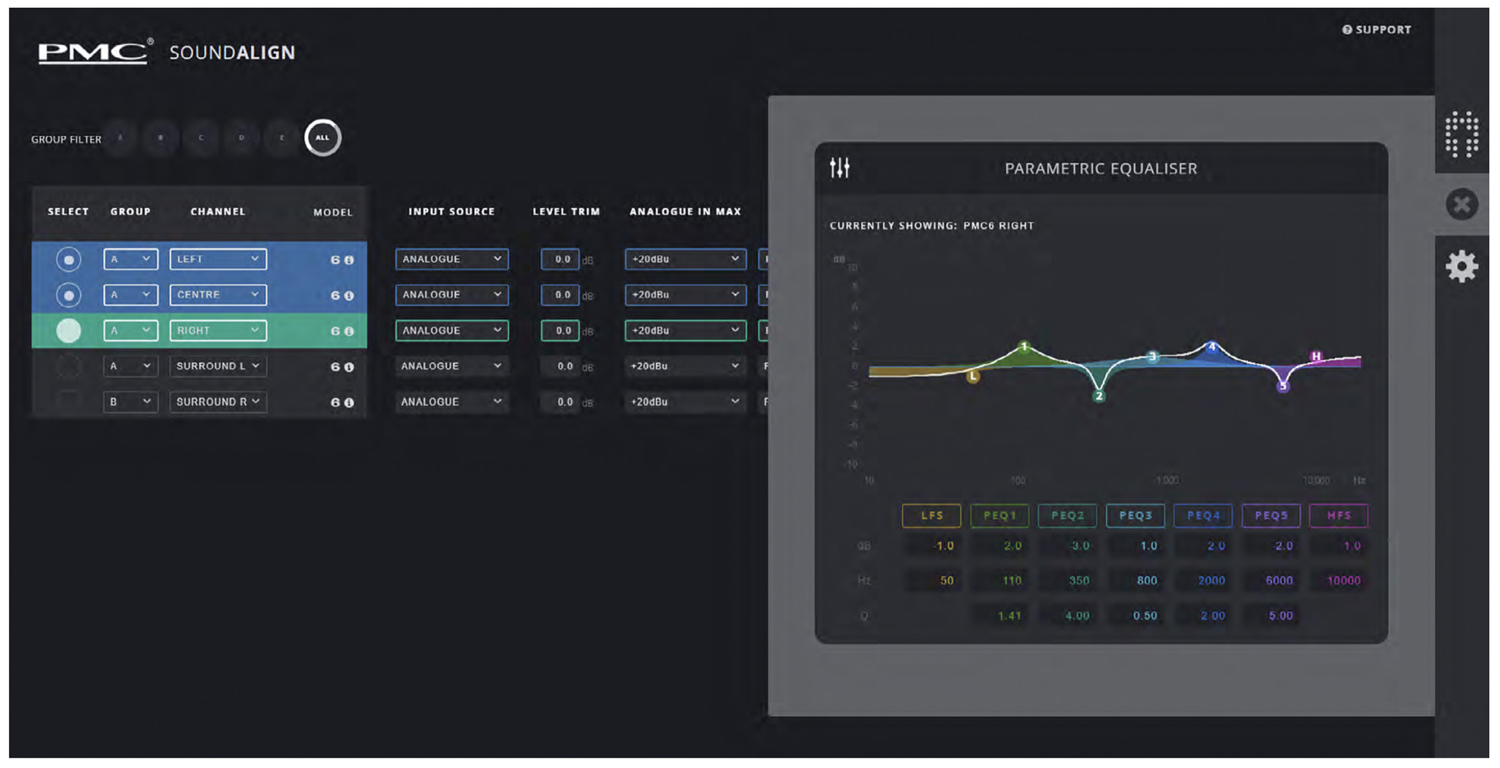
Task: Show model info for the CENTRE channel
Action: coord(349,296)
